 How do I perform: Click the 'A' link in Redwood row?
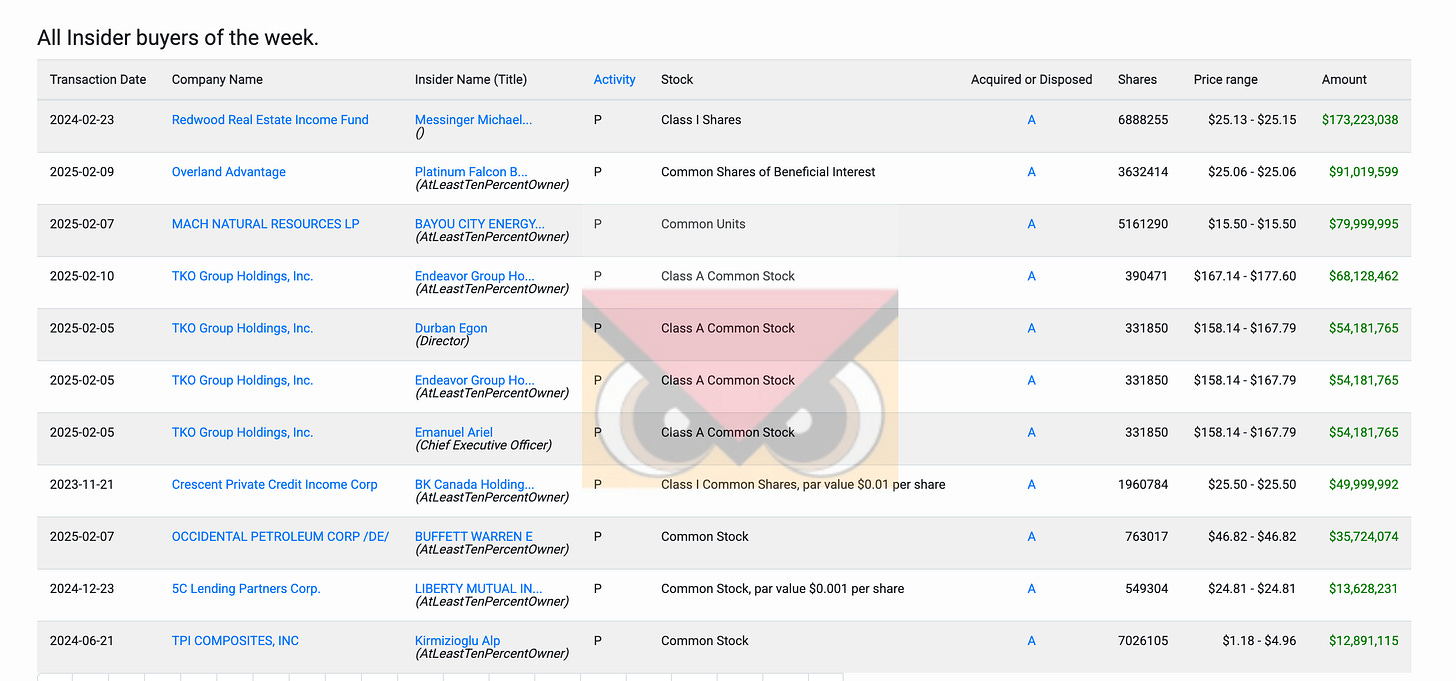pyautogui.click(x=1031, y=119)
